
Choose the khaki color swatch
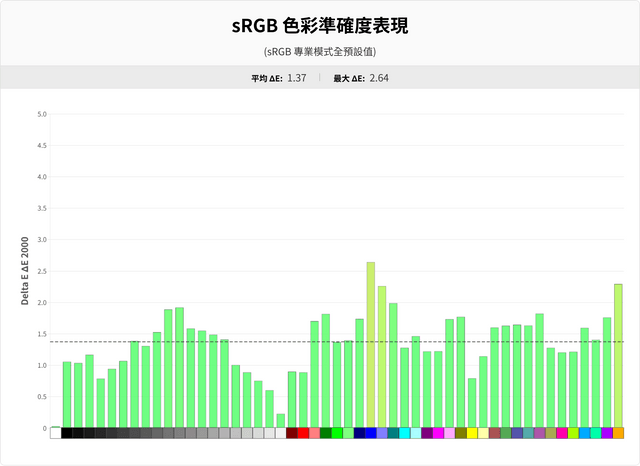point(551,433)
